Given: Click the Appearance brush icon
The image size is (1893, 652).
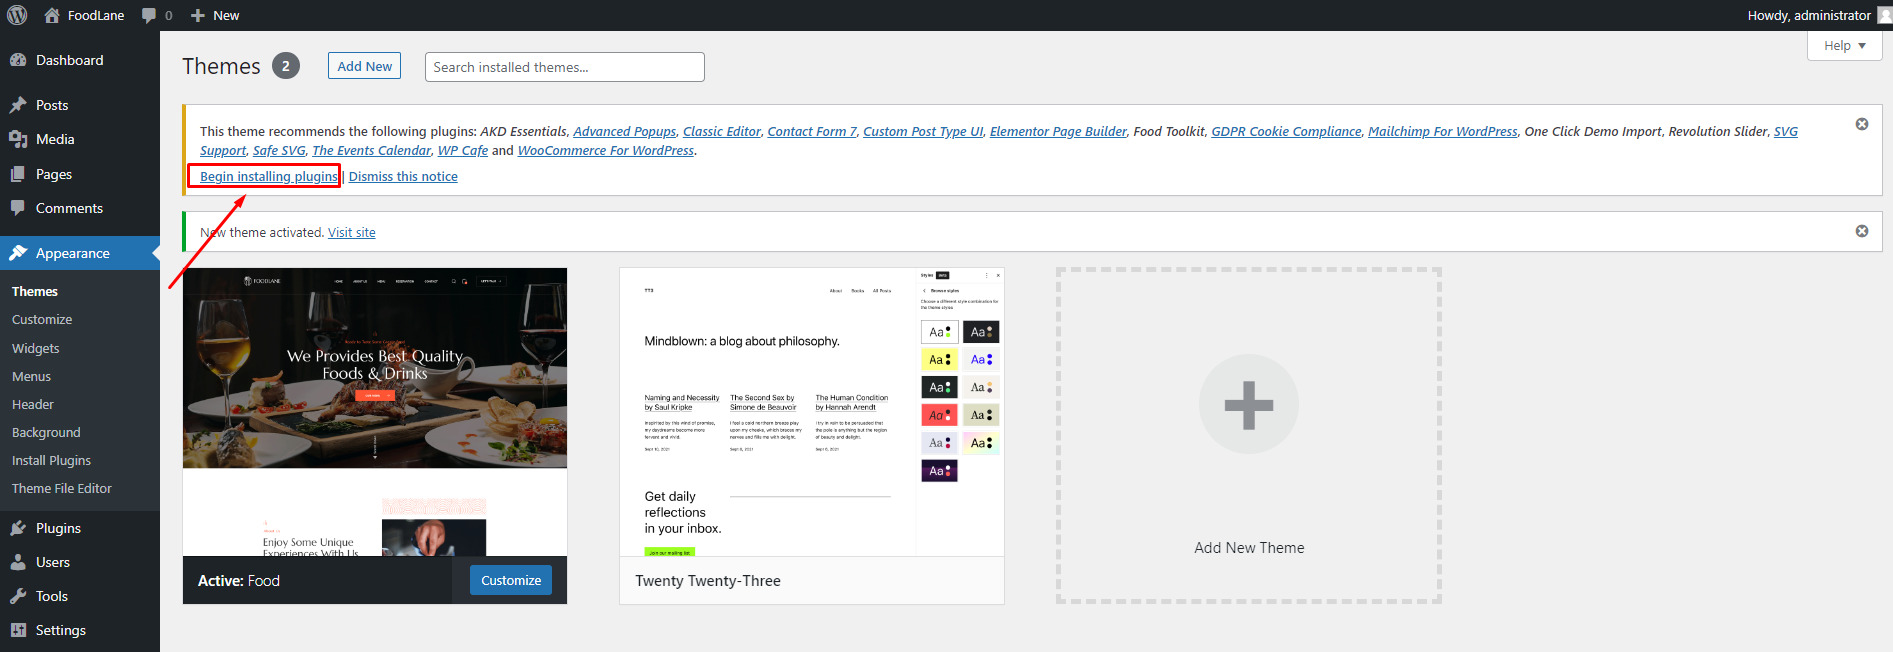Looking at the screenshot, I should point(18,253).
